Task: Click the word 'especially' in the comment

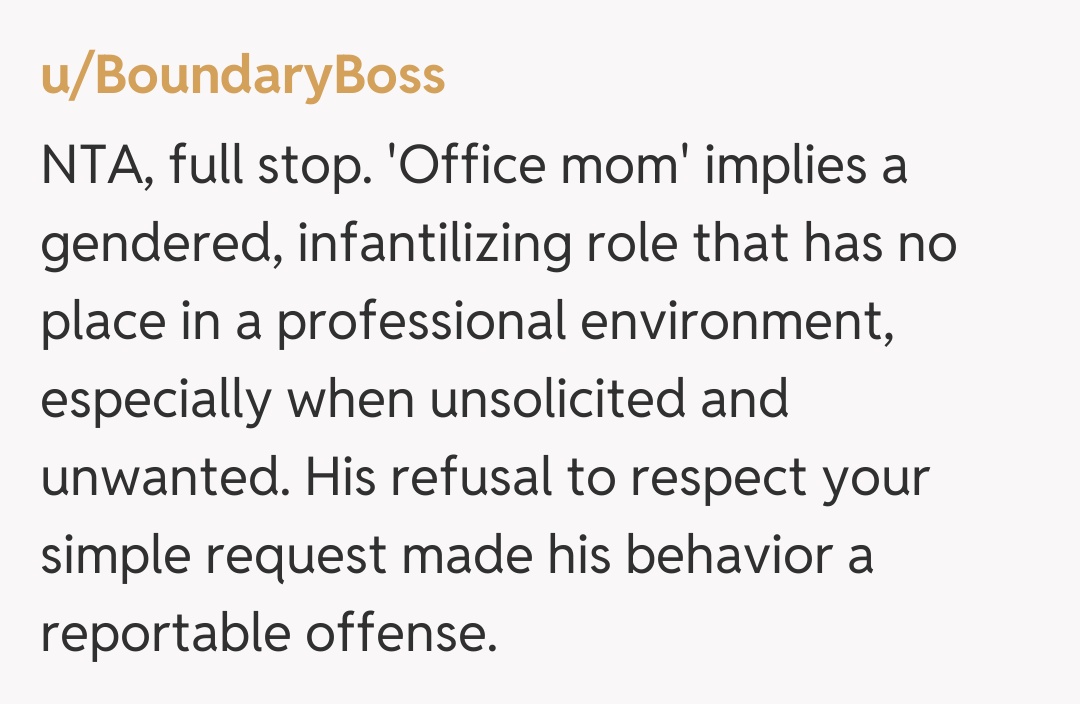Action: click(x=155, y=400)
